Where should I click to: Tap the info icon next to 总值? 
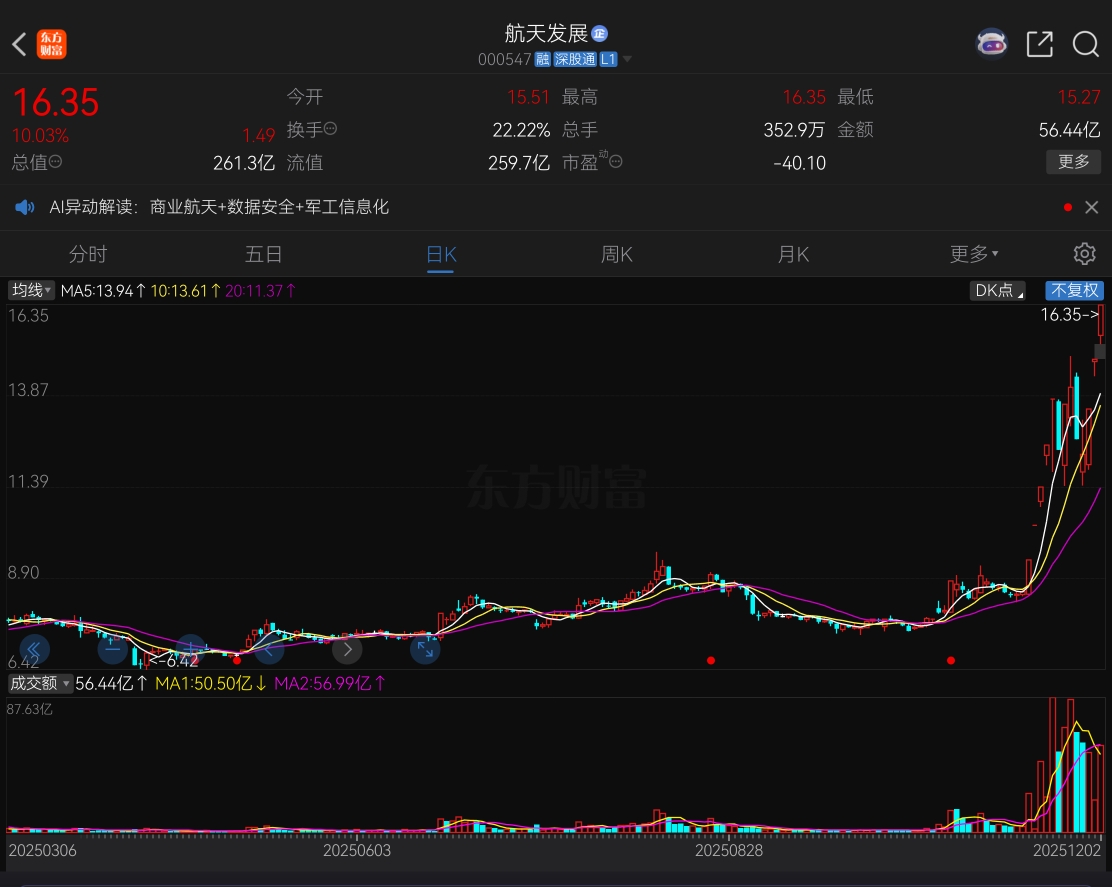(55, 162)
